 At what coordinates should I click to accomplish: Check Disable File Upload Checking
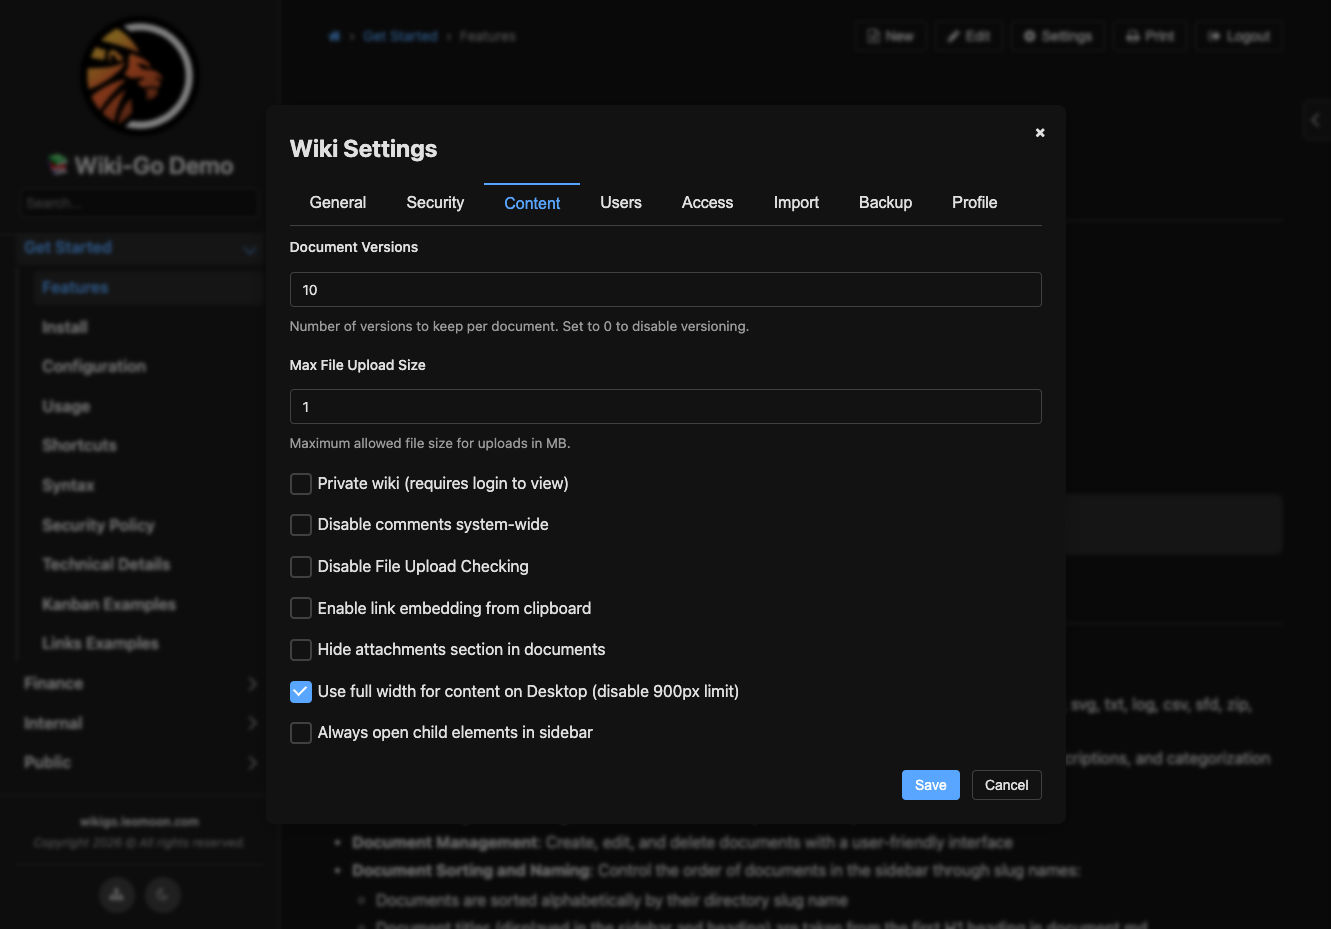coord(300,567)
